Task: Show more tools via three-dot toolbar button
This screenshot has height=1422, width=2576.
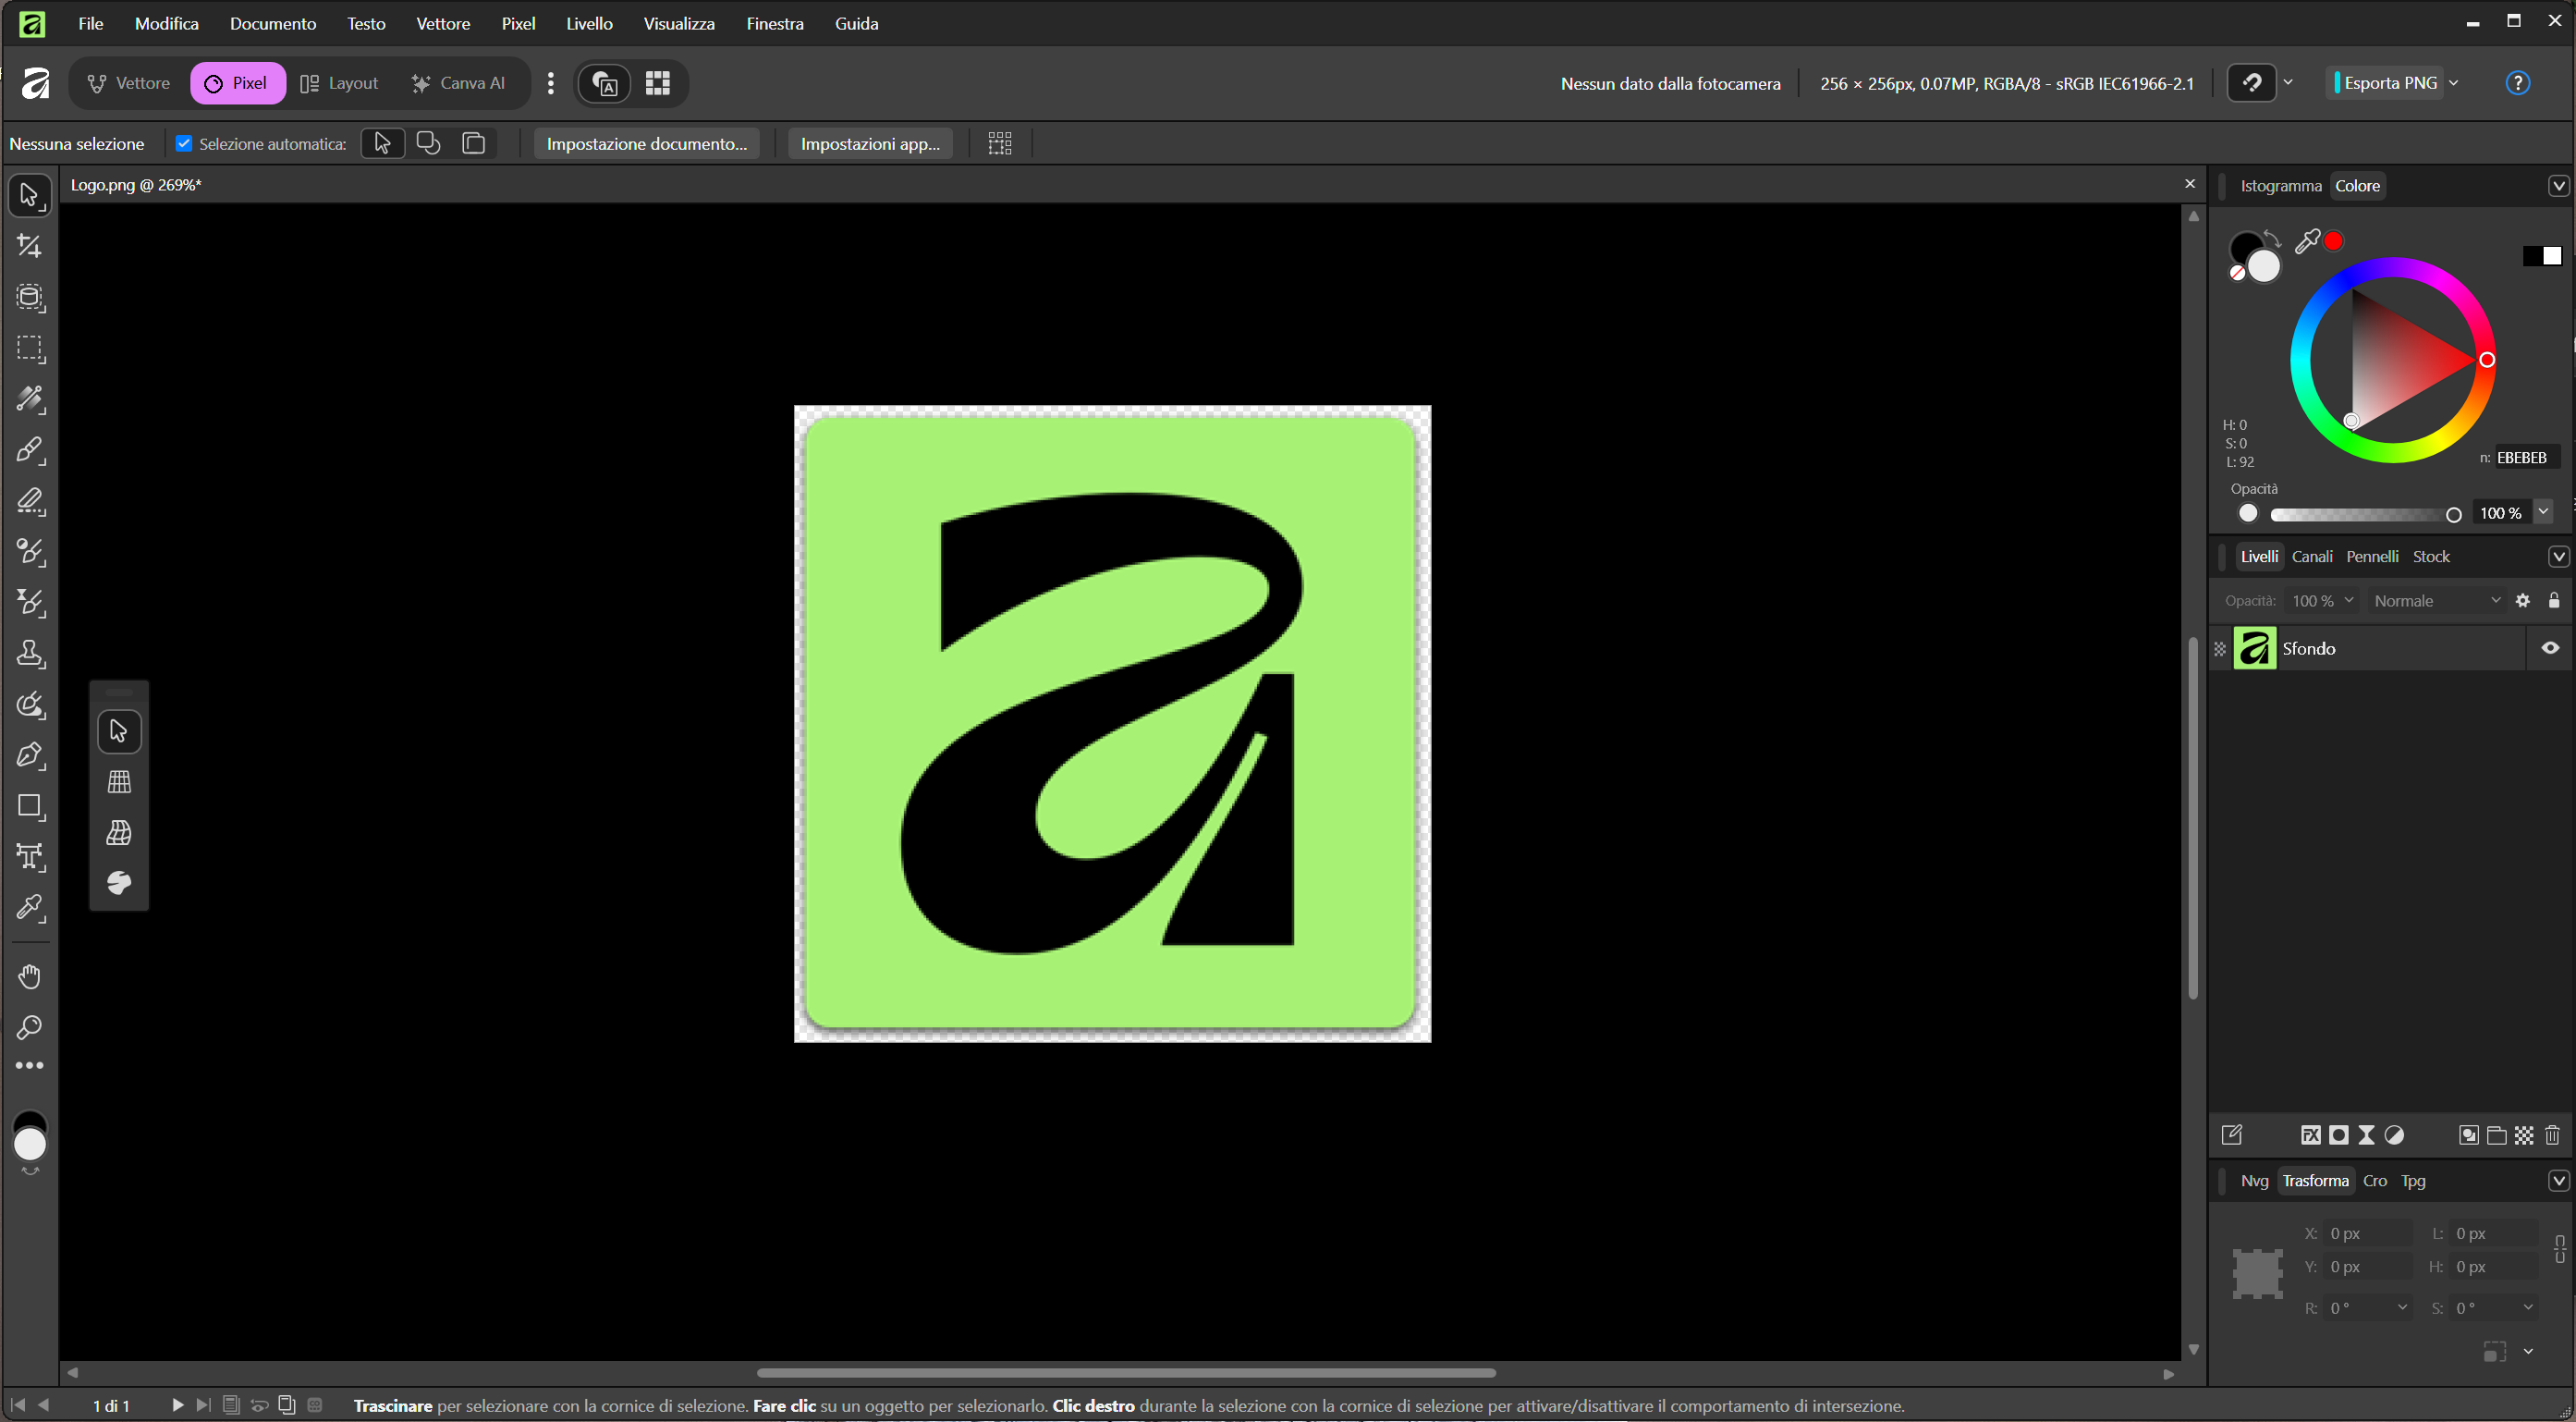Action: (x=29, y=1066)
